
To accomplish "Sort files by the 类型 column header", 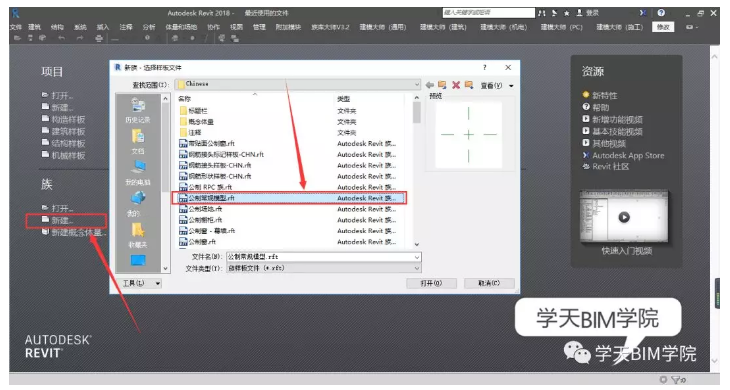I will coord(344,99).
